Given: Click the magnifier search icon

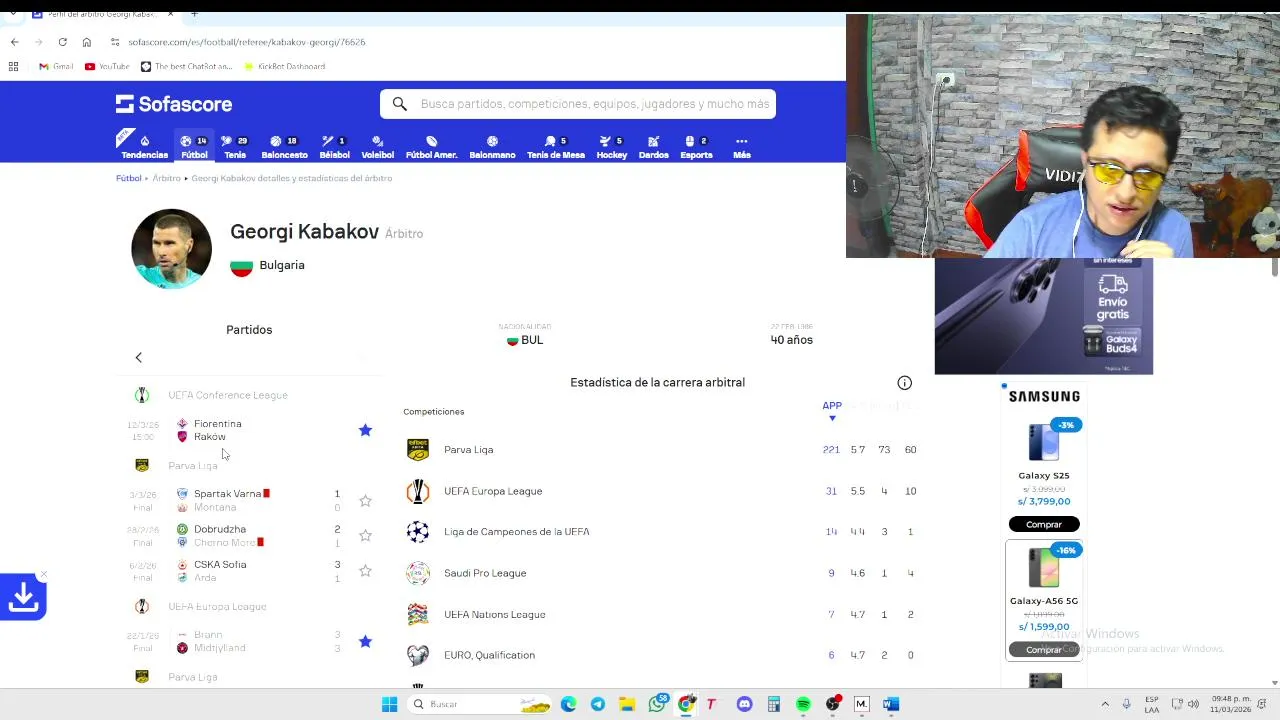Looking at the screenshot, I should tap(399, 104).
